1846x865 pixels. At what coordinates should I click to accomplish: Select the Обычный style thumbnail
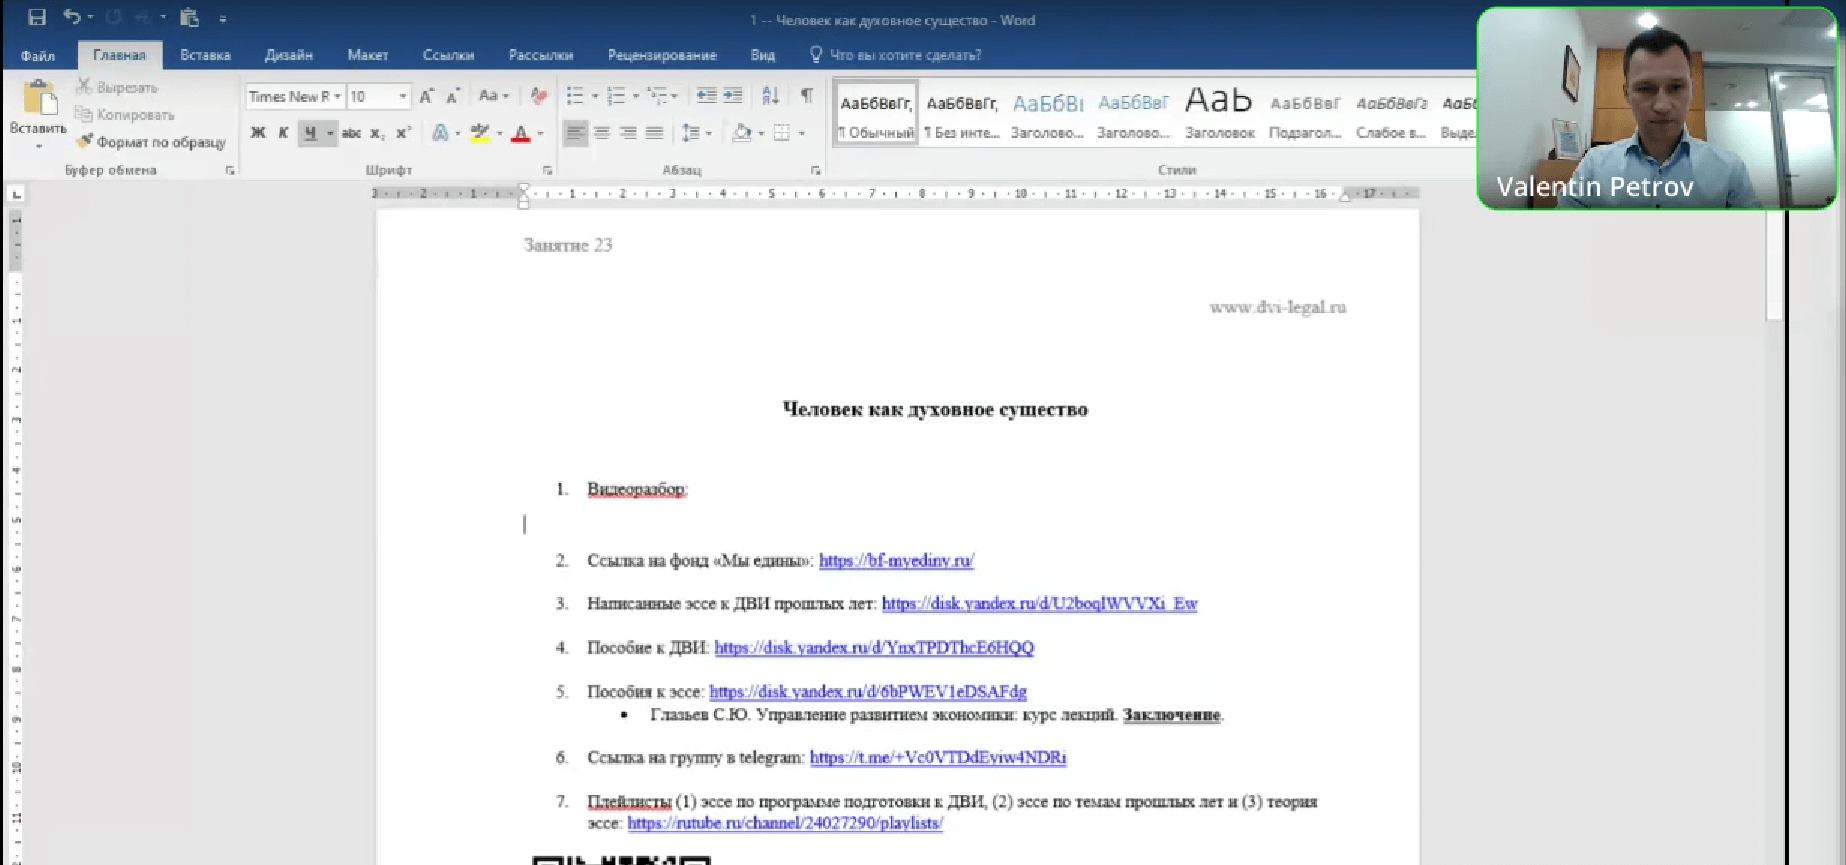(876, 112)
